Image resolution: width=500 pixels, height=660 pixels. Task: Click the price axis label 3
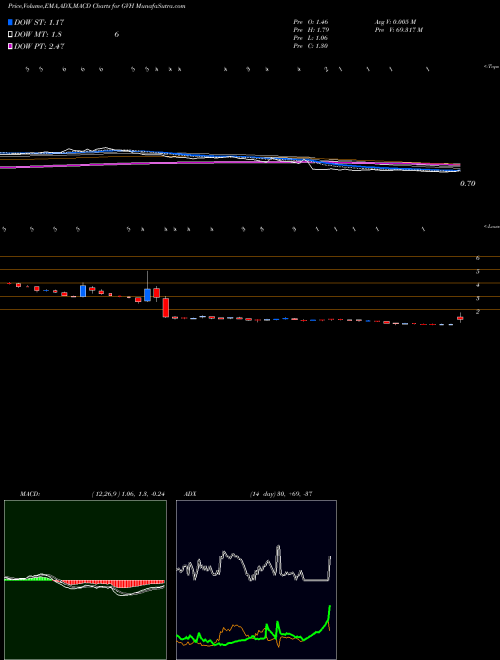pyautogui.click(x=478, y=298)
